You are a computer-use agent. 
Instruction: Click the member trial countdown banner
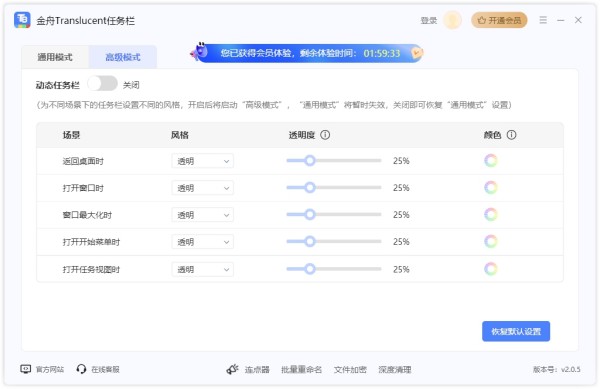pos(308,53)
